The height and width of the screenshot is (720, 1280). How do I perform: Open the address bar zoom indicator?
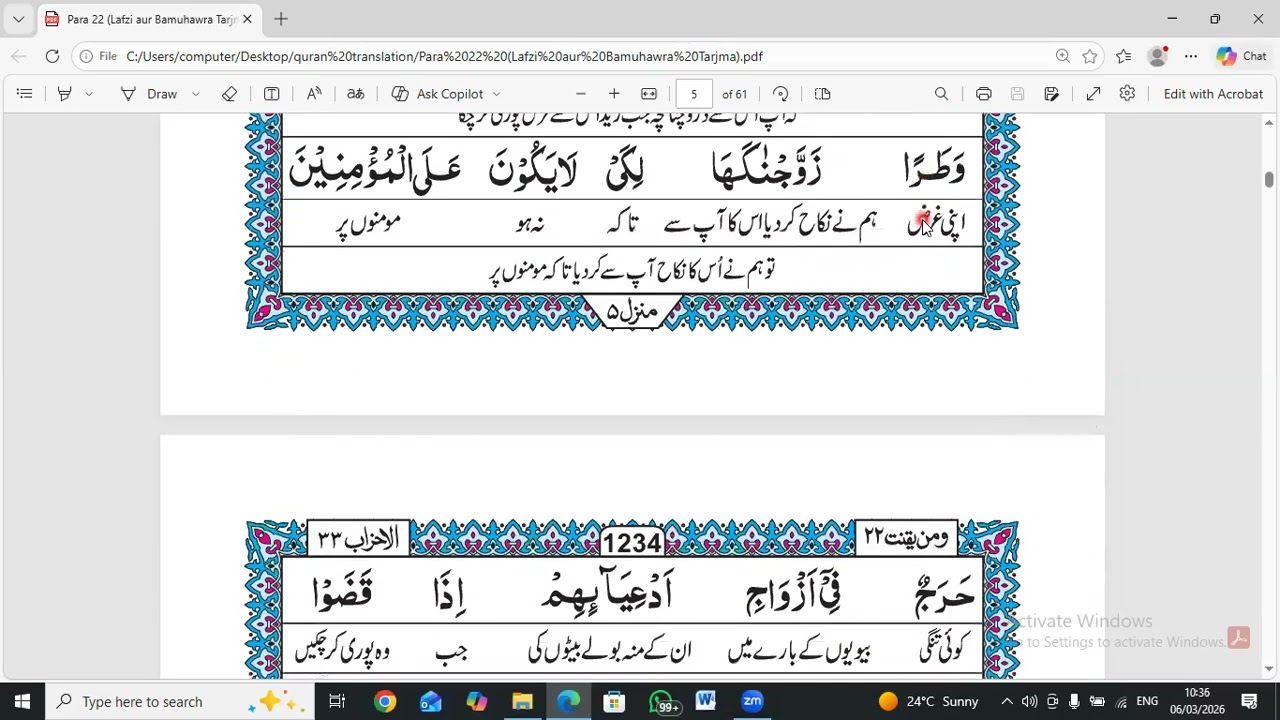click(1062, 57)
